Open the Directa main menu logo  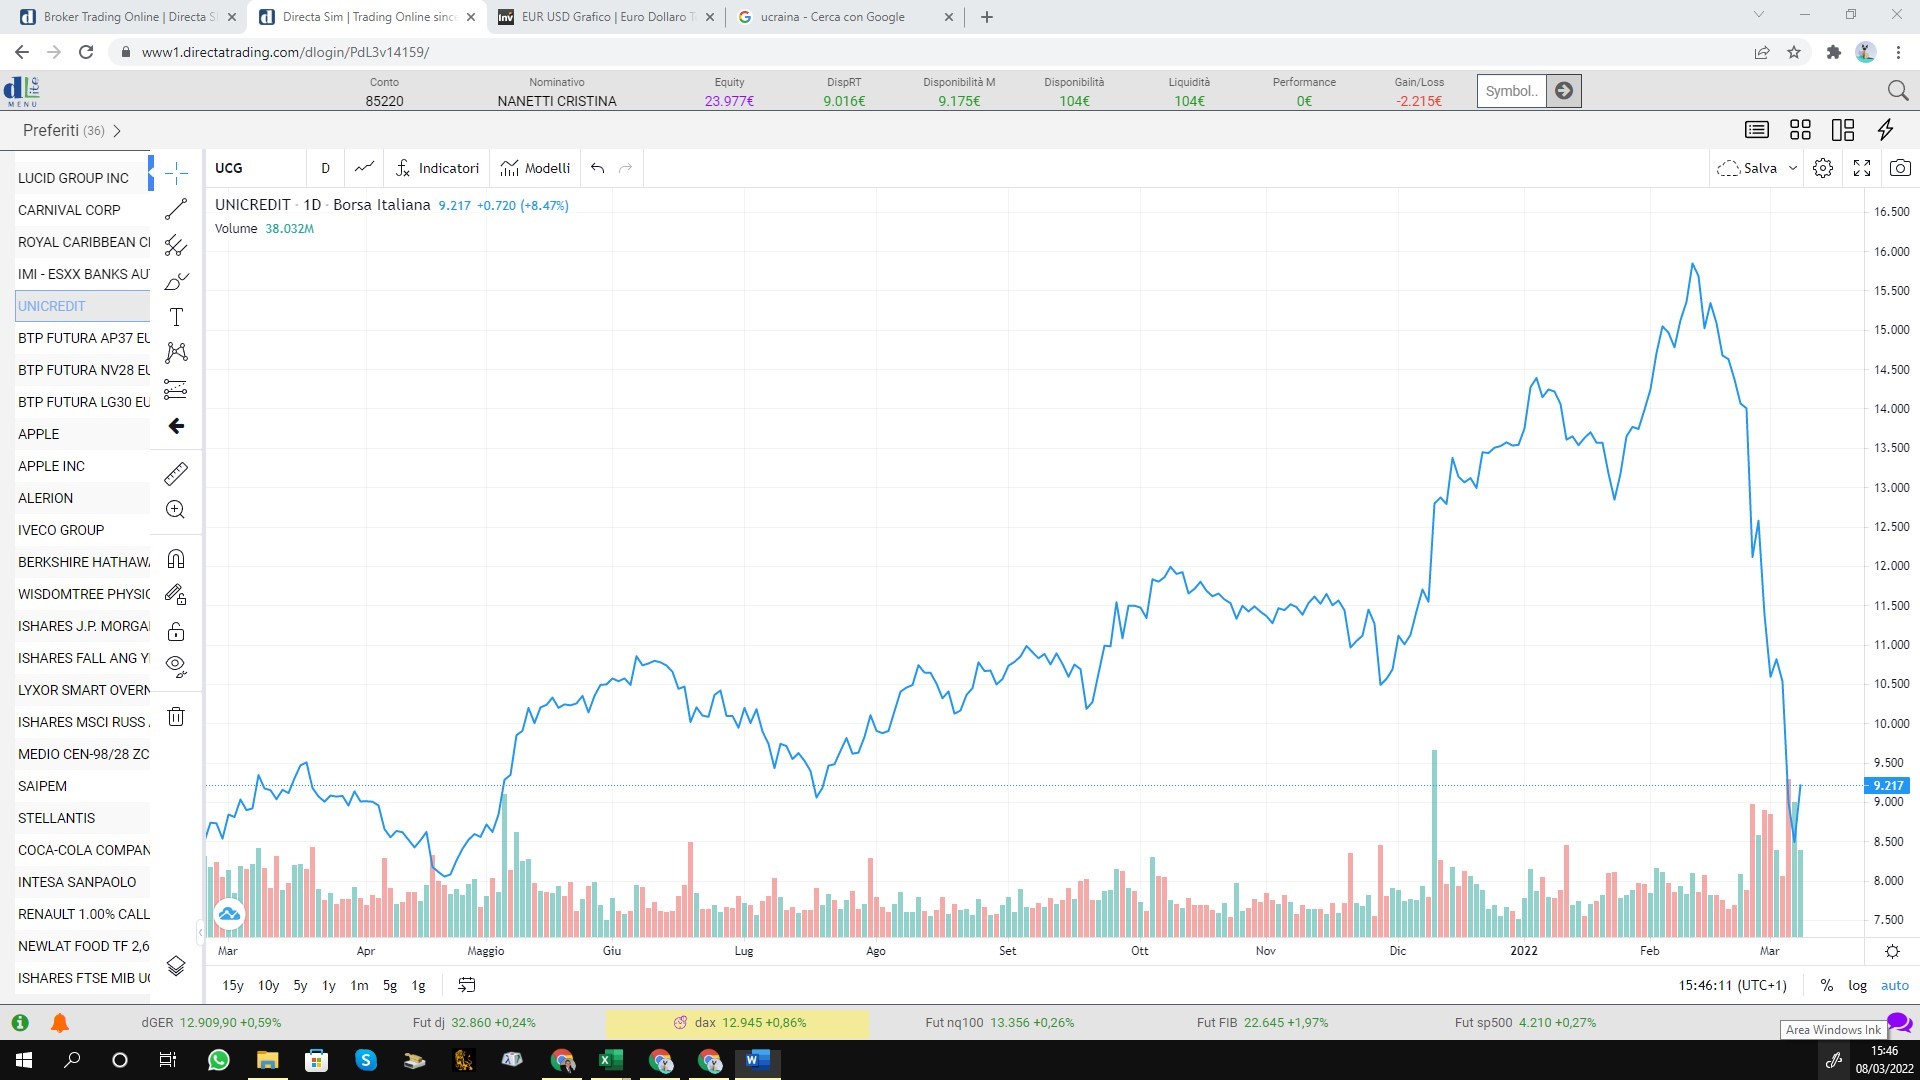click(x=21, y=91)
